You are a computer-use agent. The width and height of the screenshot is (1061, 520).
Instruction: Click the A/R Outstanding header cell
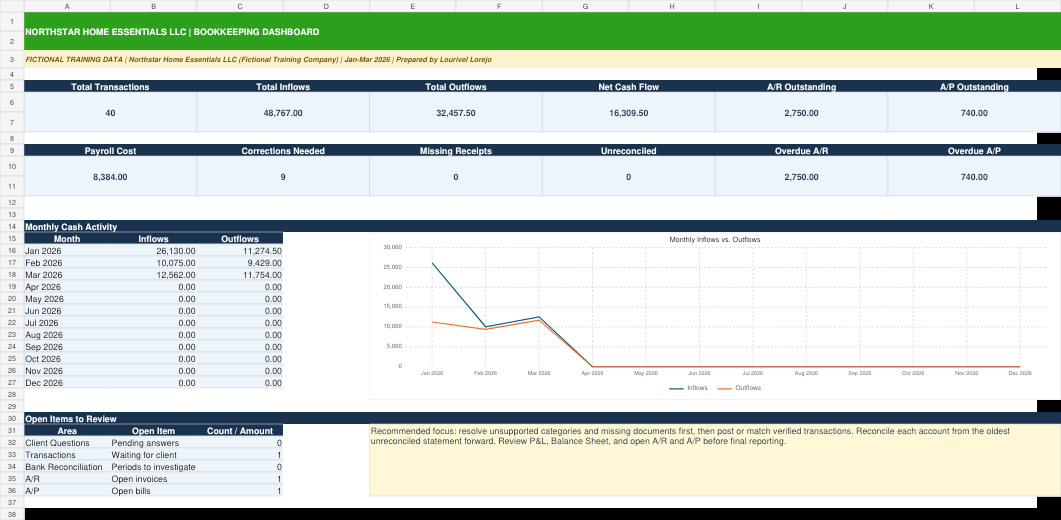click(801, 87)
